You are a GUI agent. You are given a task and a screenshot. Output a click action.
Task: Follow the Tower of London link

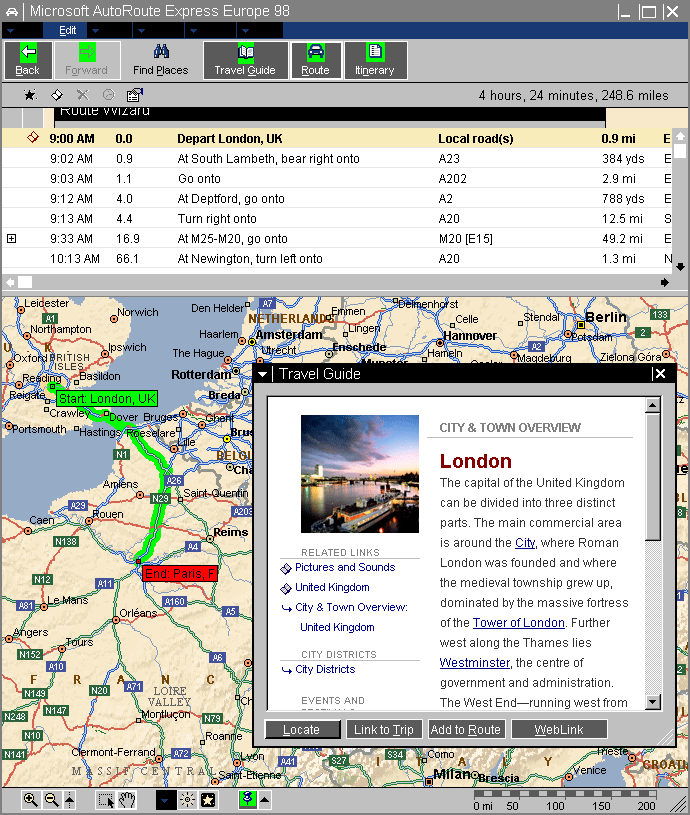point(519,623)
